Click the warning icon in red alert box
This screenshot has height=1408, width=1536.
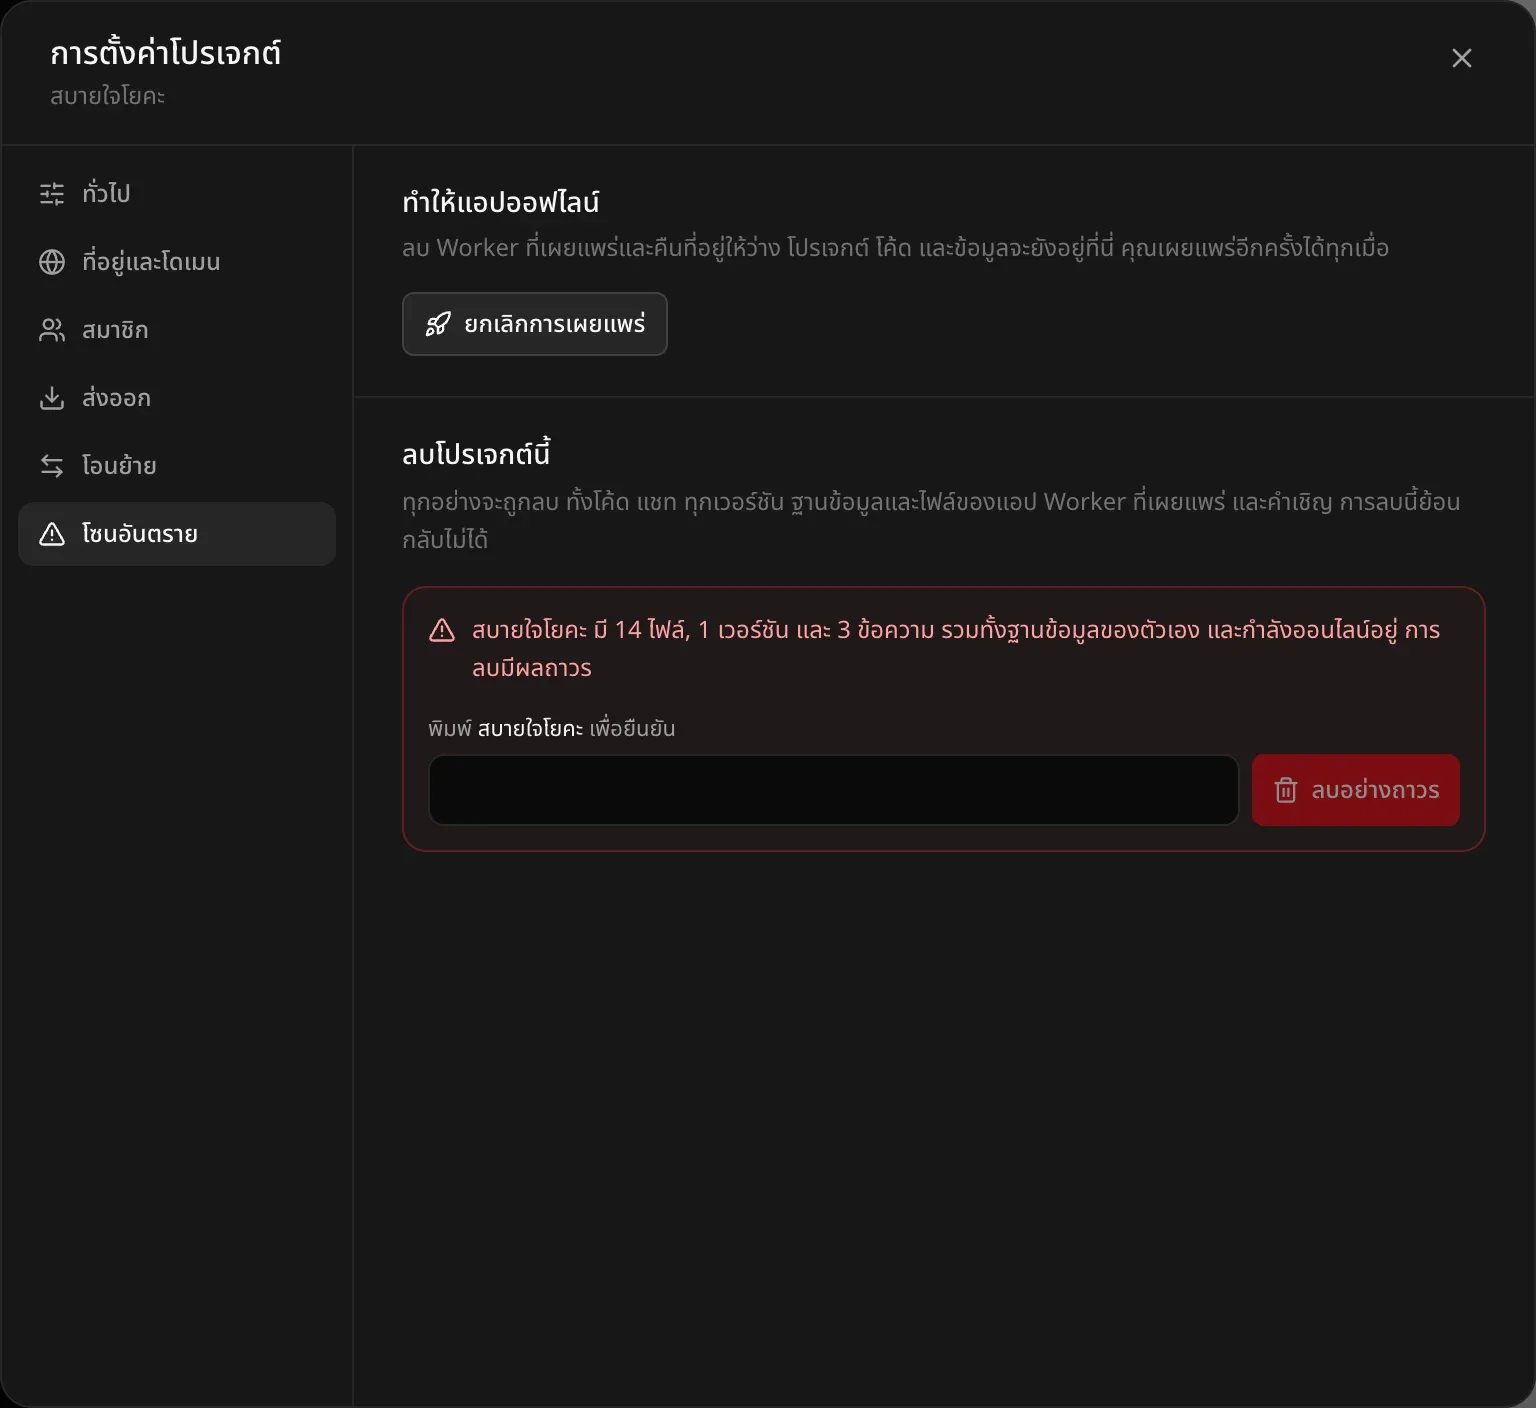pyautogui.click(x=442, y=630)
